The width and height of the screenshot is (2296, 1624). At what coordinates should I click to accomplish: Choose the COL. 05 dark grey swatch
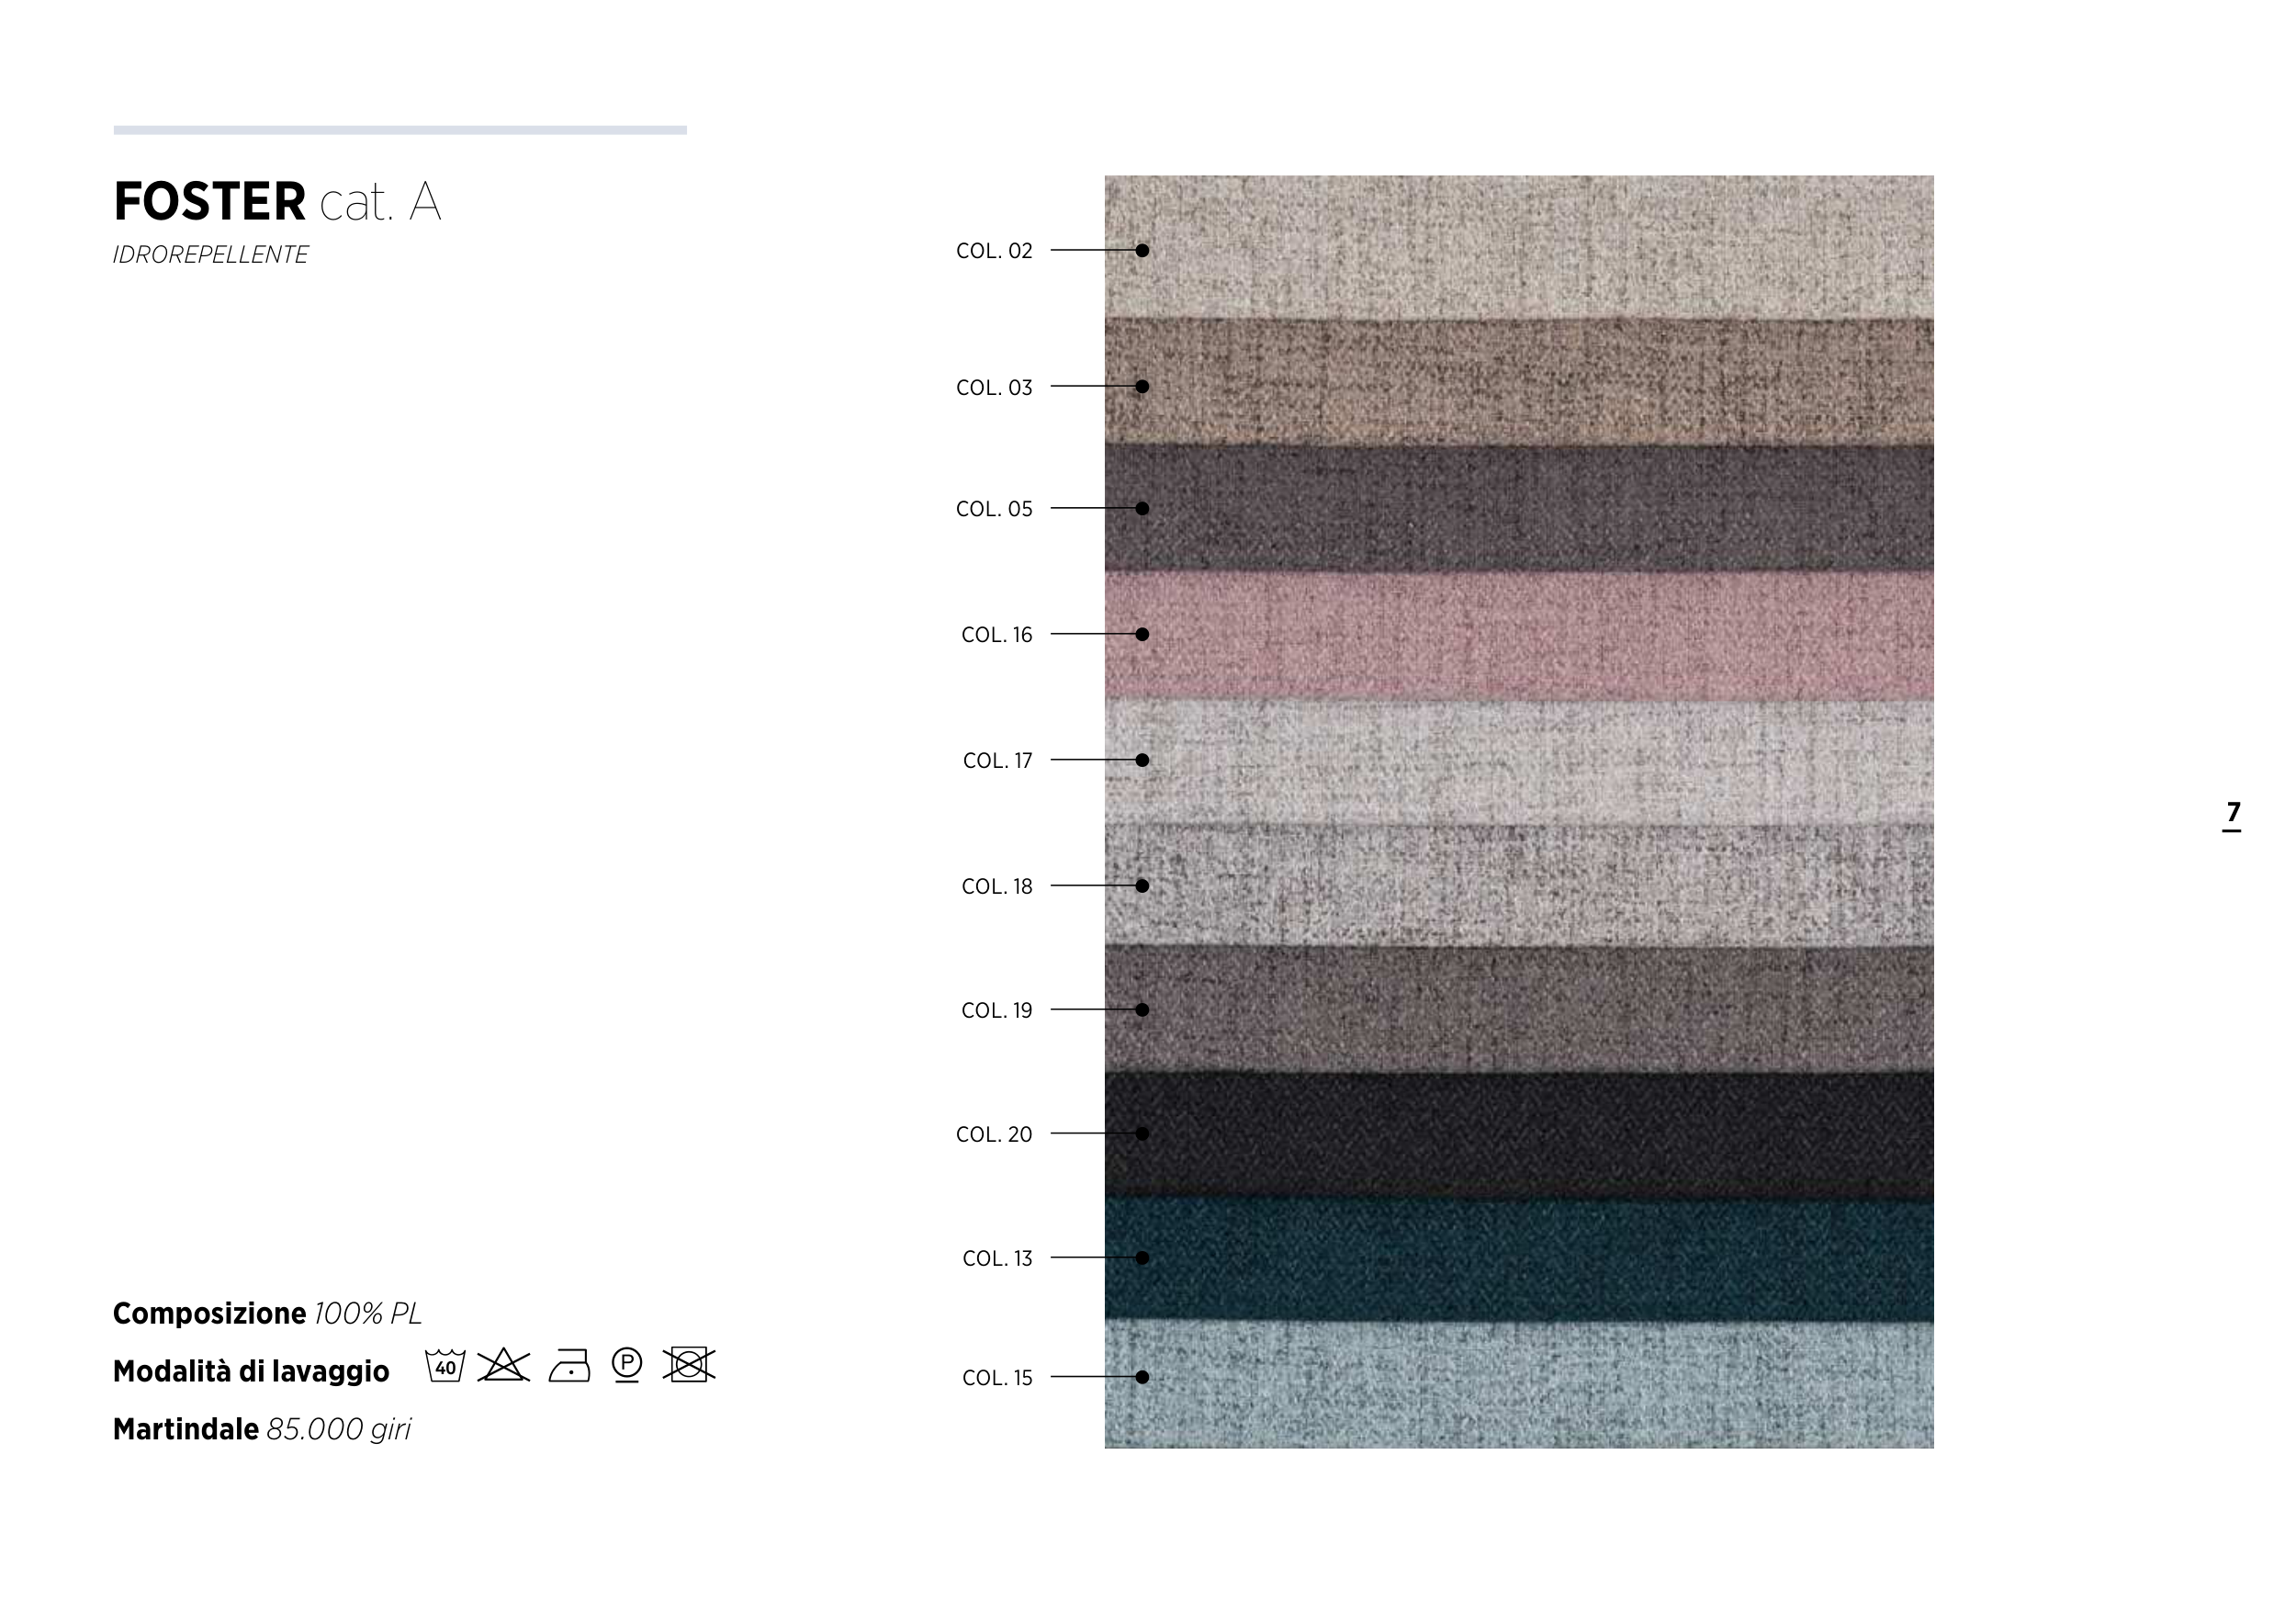[x=1518, y=508]
